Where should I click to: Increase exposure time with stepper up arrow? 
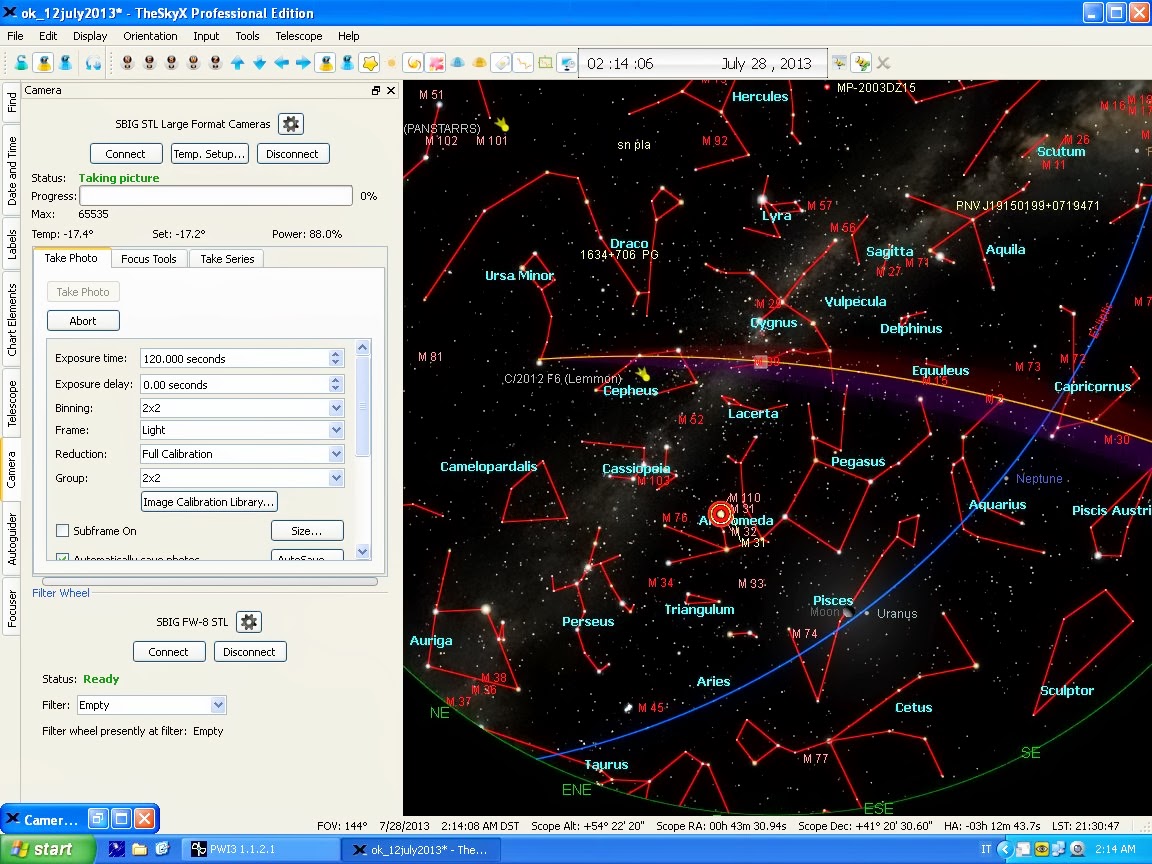336,354
